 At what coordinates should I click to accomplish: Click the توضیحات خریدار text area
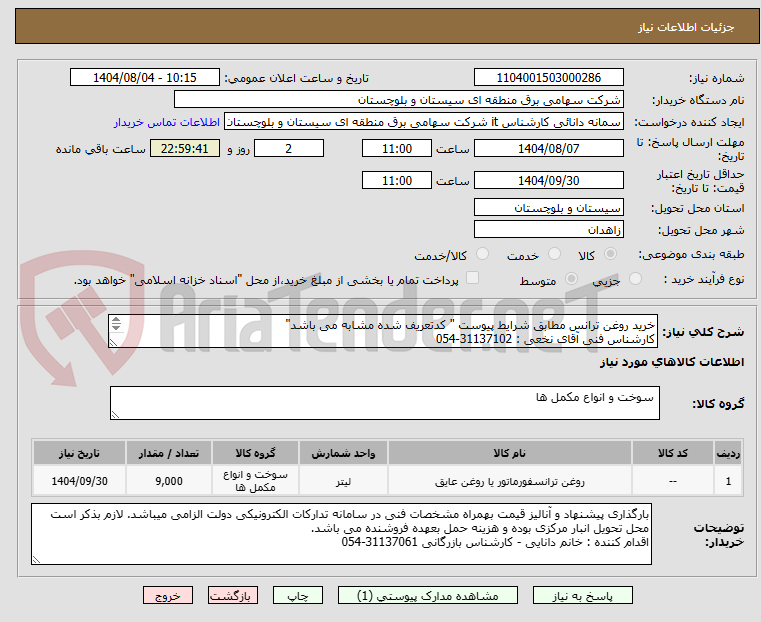[x=342, y=534]
